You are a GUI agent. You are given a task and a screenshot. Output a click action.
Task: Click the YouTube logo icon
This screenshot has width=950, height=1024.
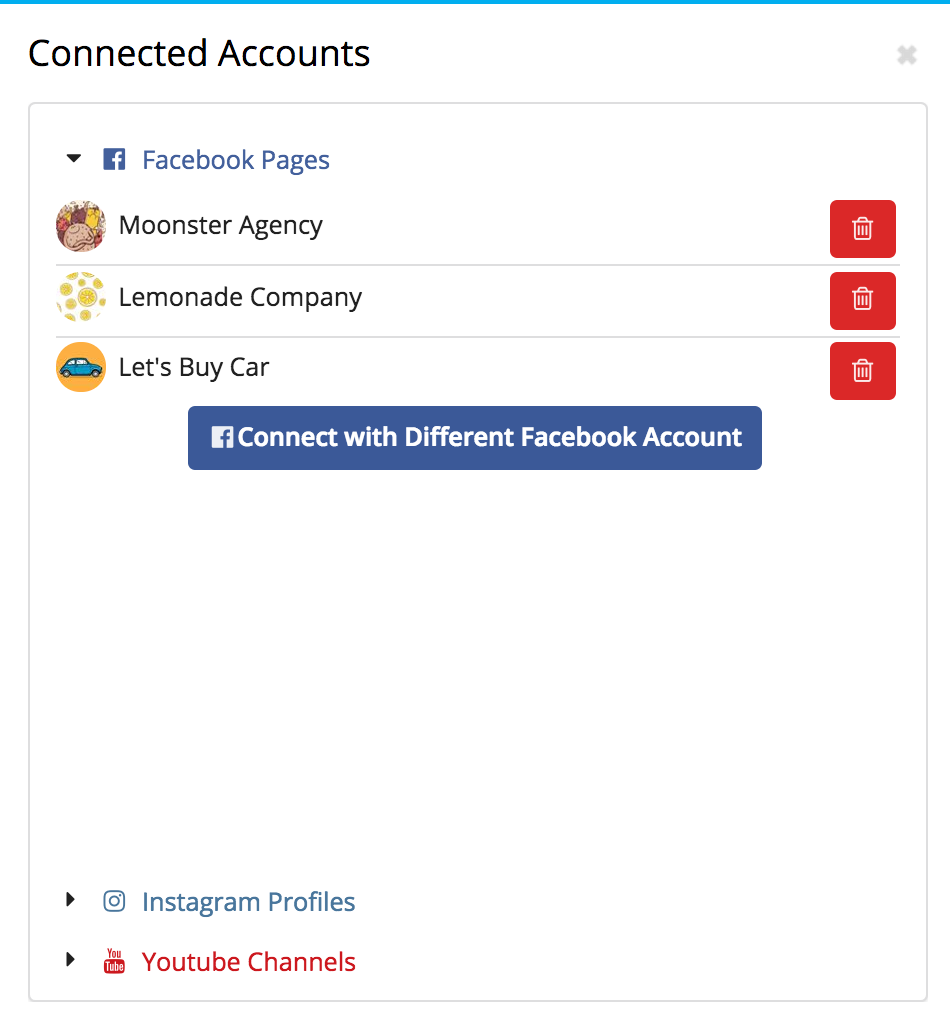(x=114, y=961)
